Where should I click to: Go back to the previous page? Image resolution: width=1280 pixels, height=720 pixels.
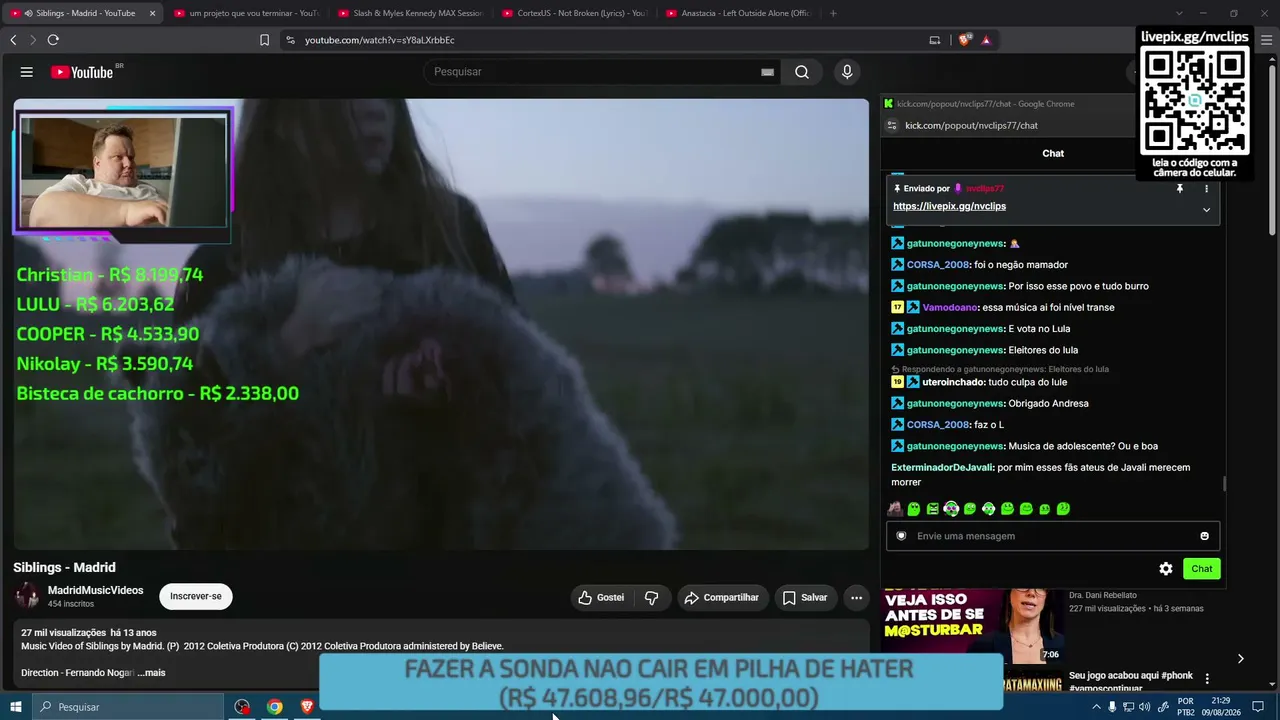pos(13,40)
